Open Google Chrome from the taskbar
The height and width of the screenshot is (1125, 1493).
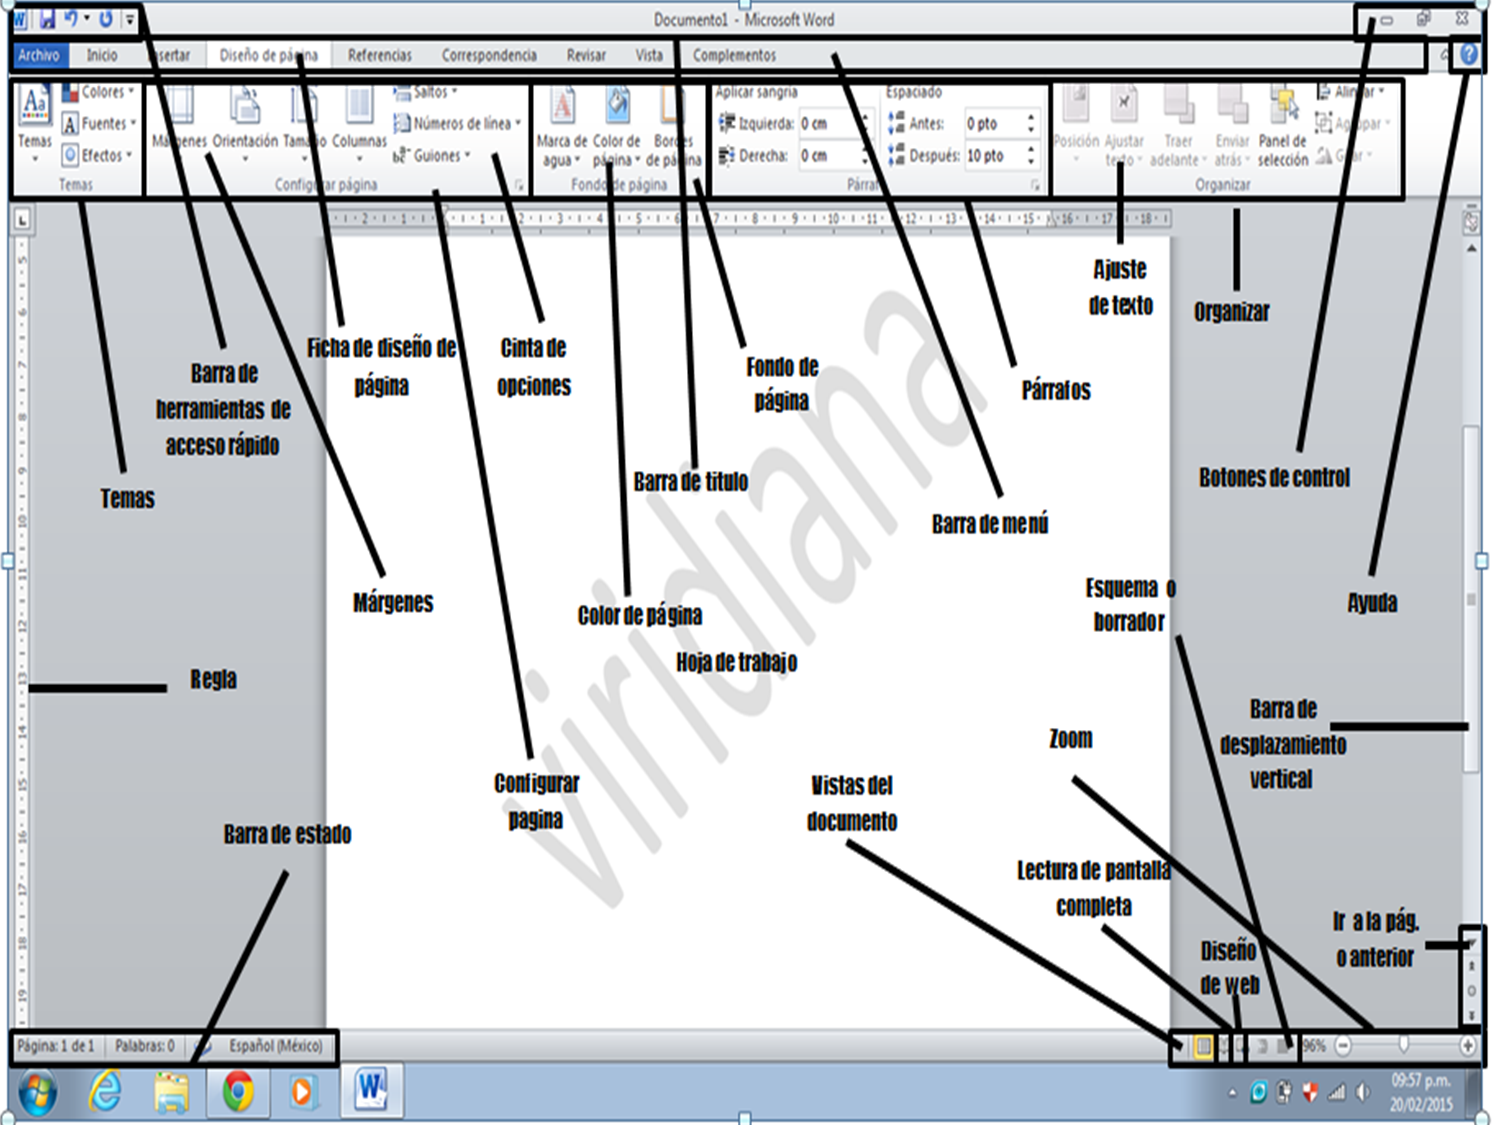tap(237, 1092)
